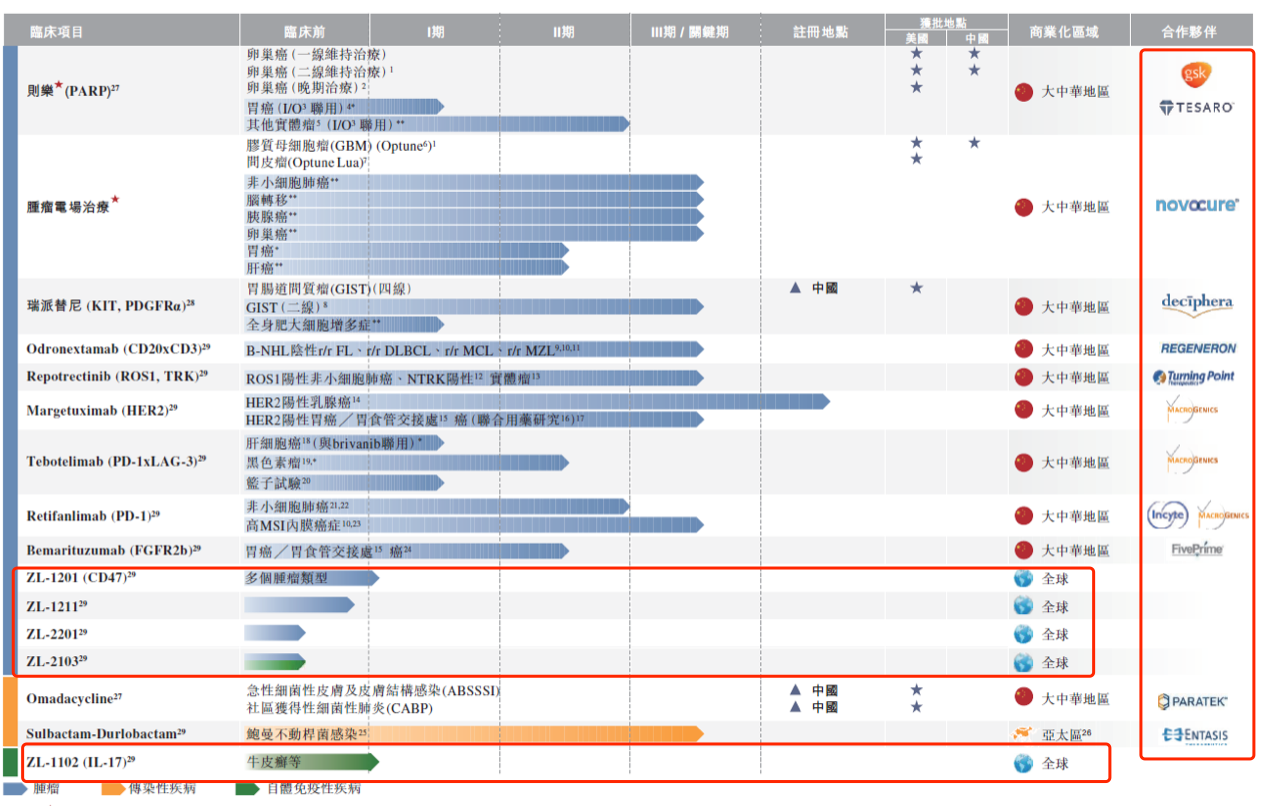The height and width of the screenshot is (806, 1265).
Task: Select the novocure logo
Action: (x=1197, y=205)
